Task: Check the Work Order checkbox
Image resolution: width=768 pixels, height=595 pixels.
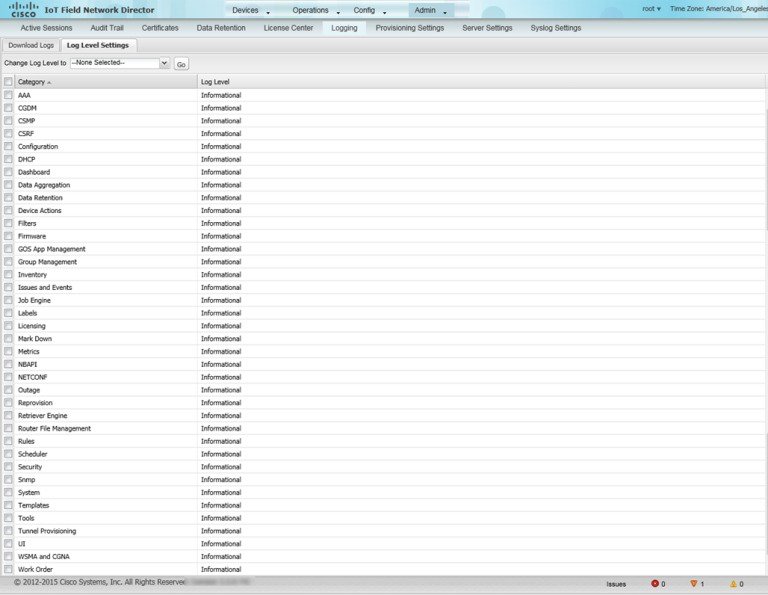Action: tap(8, 569)
